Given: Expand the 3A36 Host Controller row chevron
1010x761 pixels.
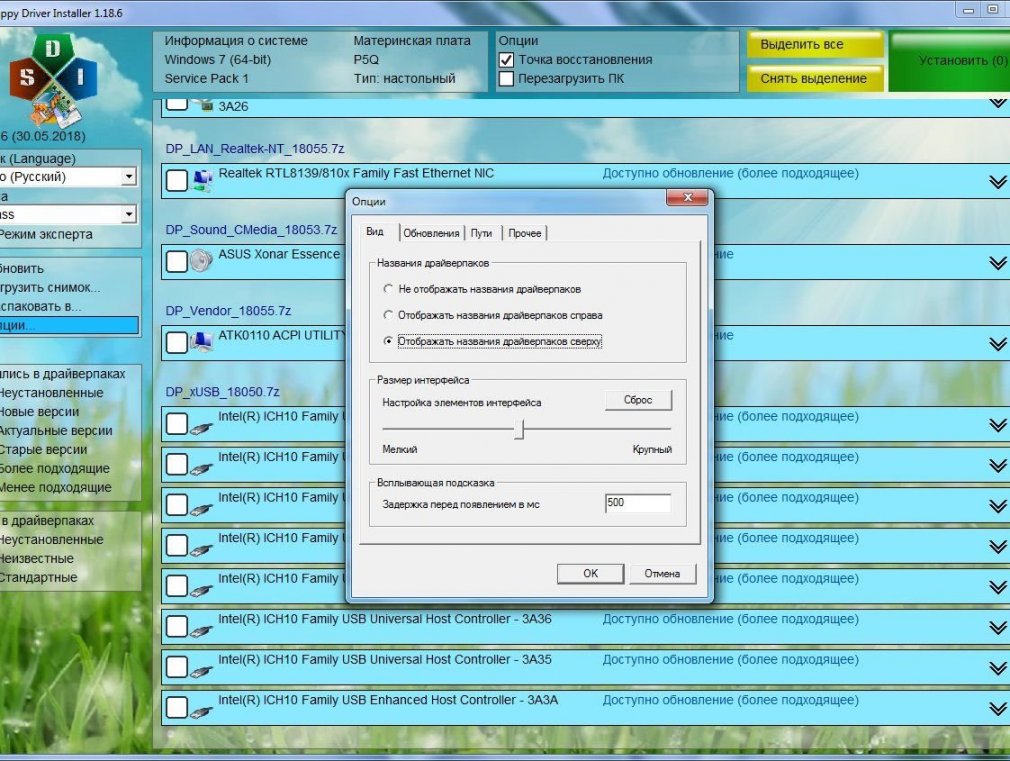Looking at the screenshot, I should tap(997, 628).
